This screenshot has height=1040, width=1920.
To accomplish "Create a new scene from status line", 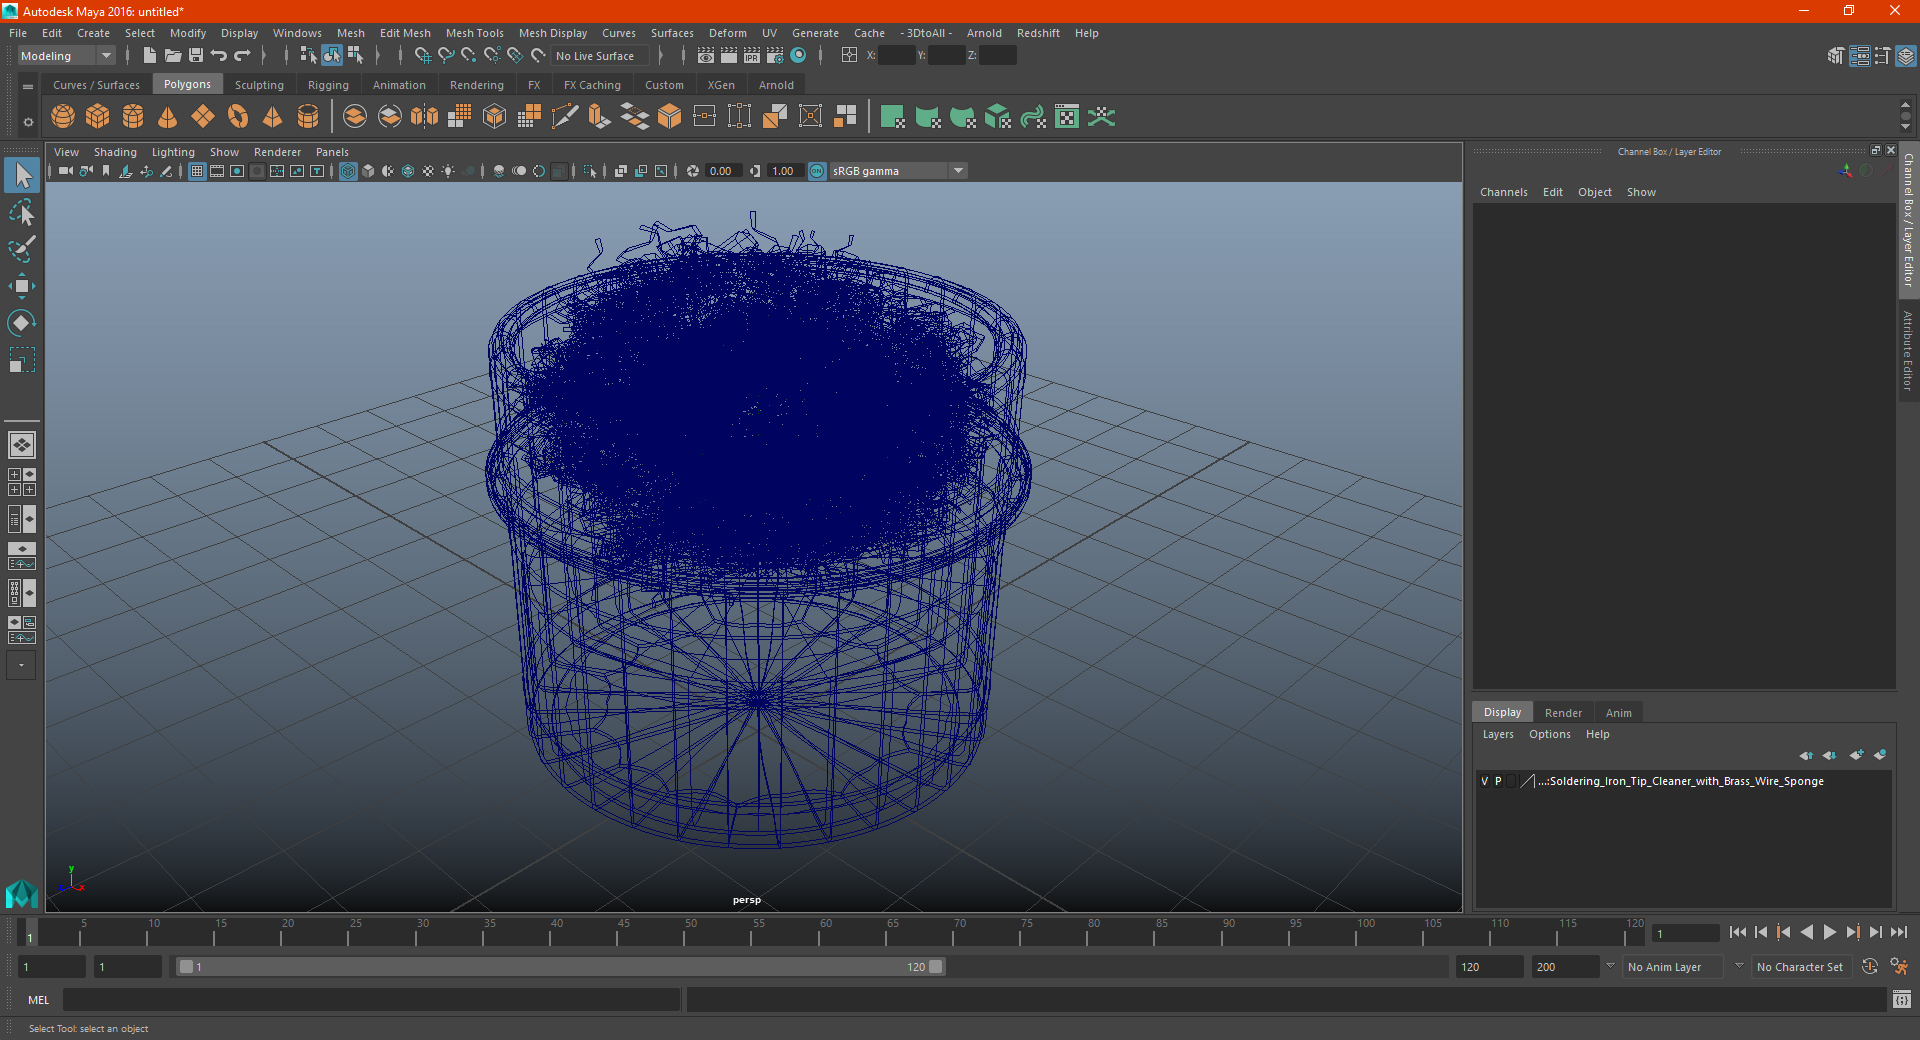I will (150, 56).
